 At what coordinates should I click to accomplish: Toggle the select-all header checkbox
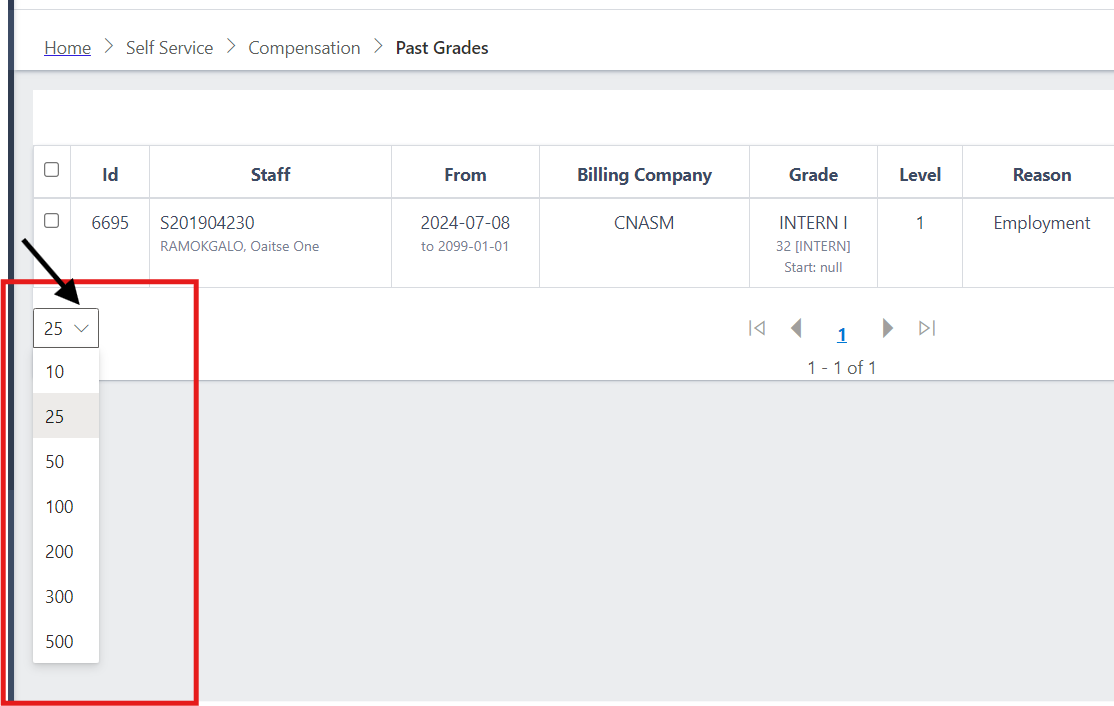52,170
